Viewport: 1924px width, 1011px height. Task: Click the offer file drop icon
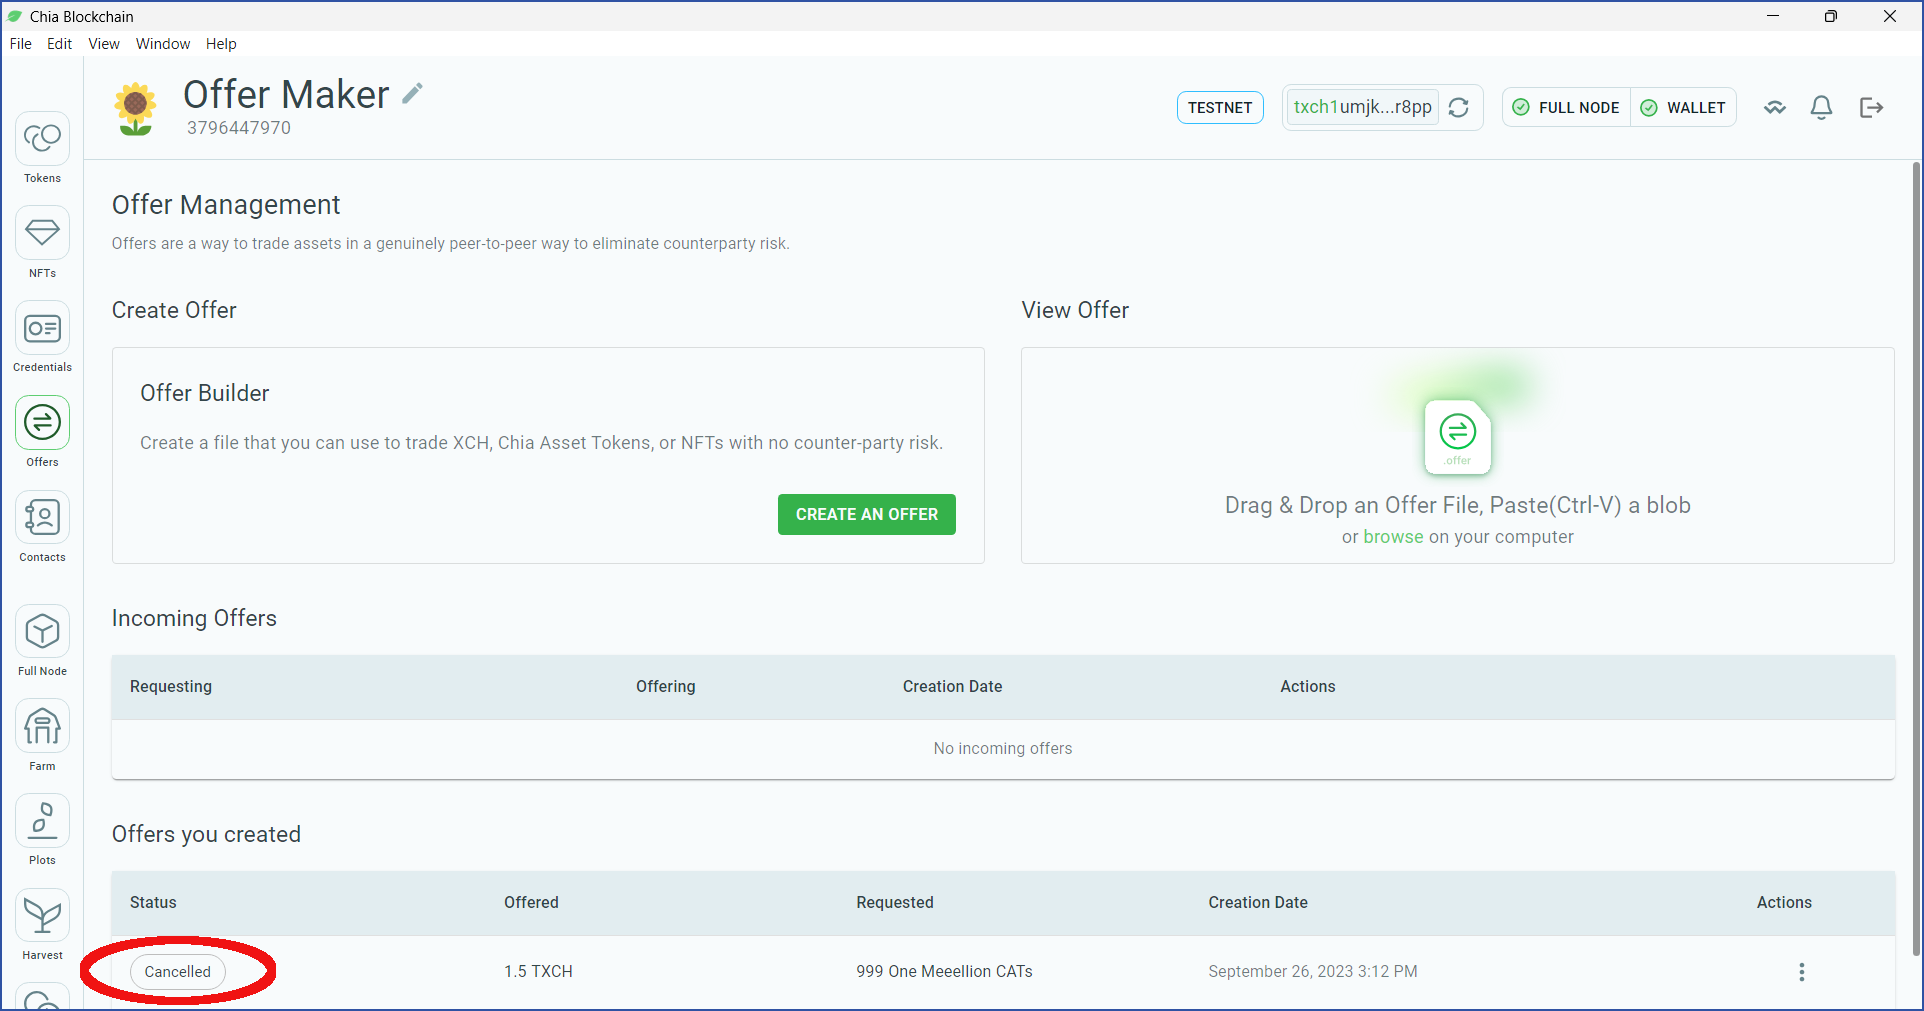click(1458, 437)
